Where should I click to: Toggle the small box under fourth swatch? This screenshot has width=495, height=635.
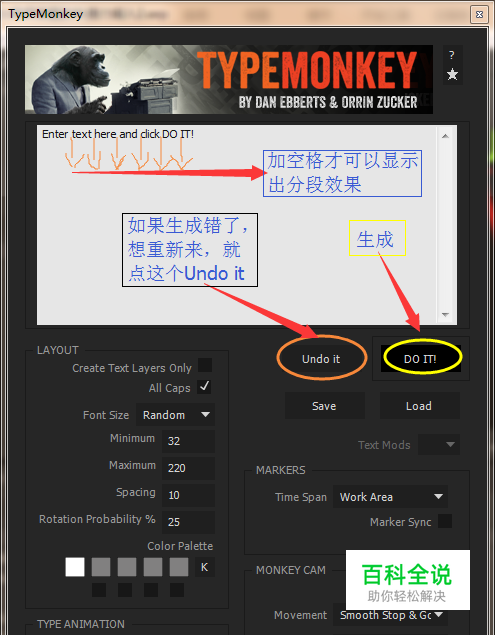[151, 590]
